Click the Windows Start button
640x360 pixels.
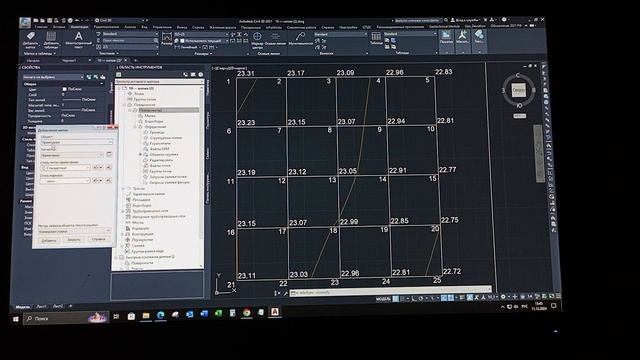[16, 319]
